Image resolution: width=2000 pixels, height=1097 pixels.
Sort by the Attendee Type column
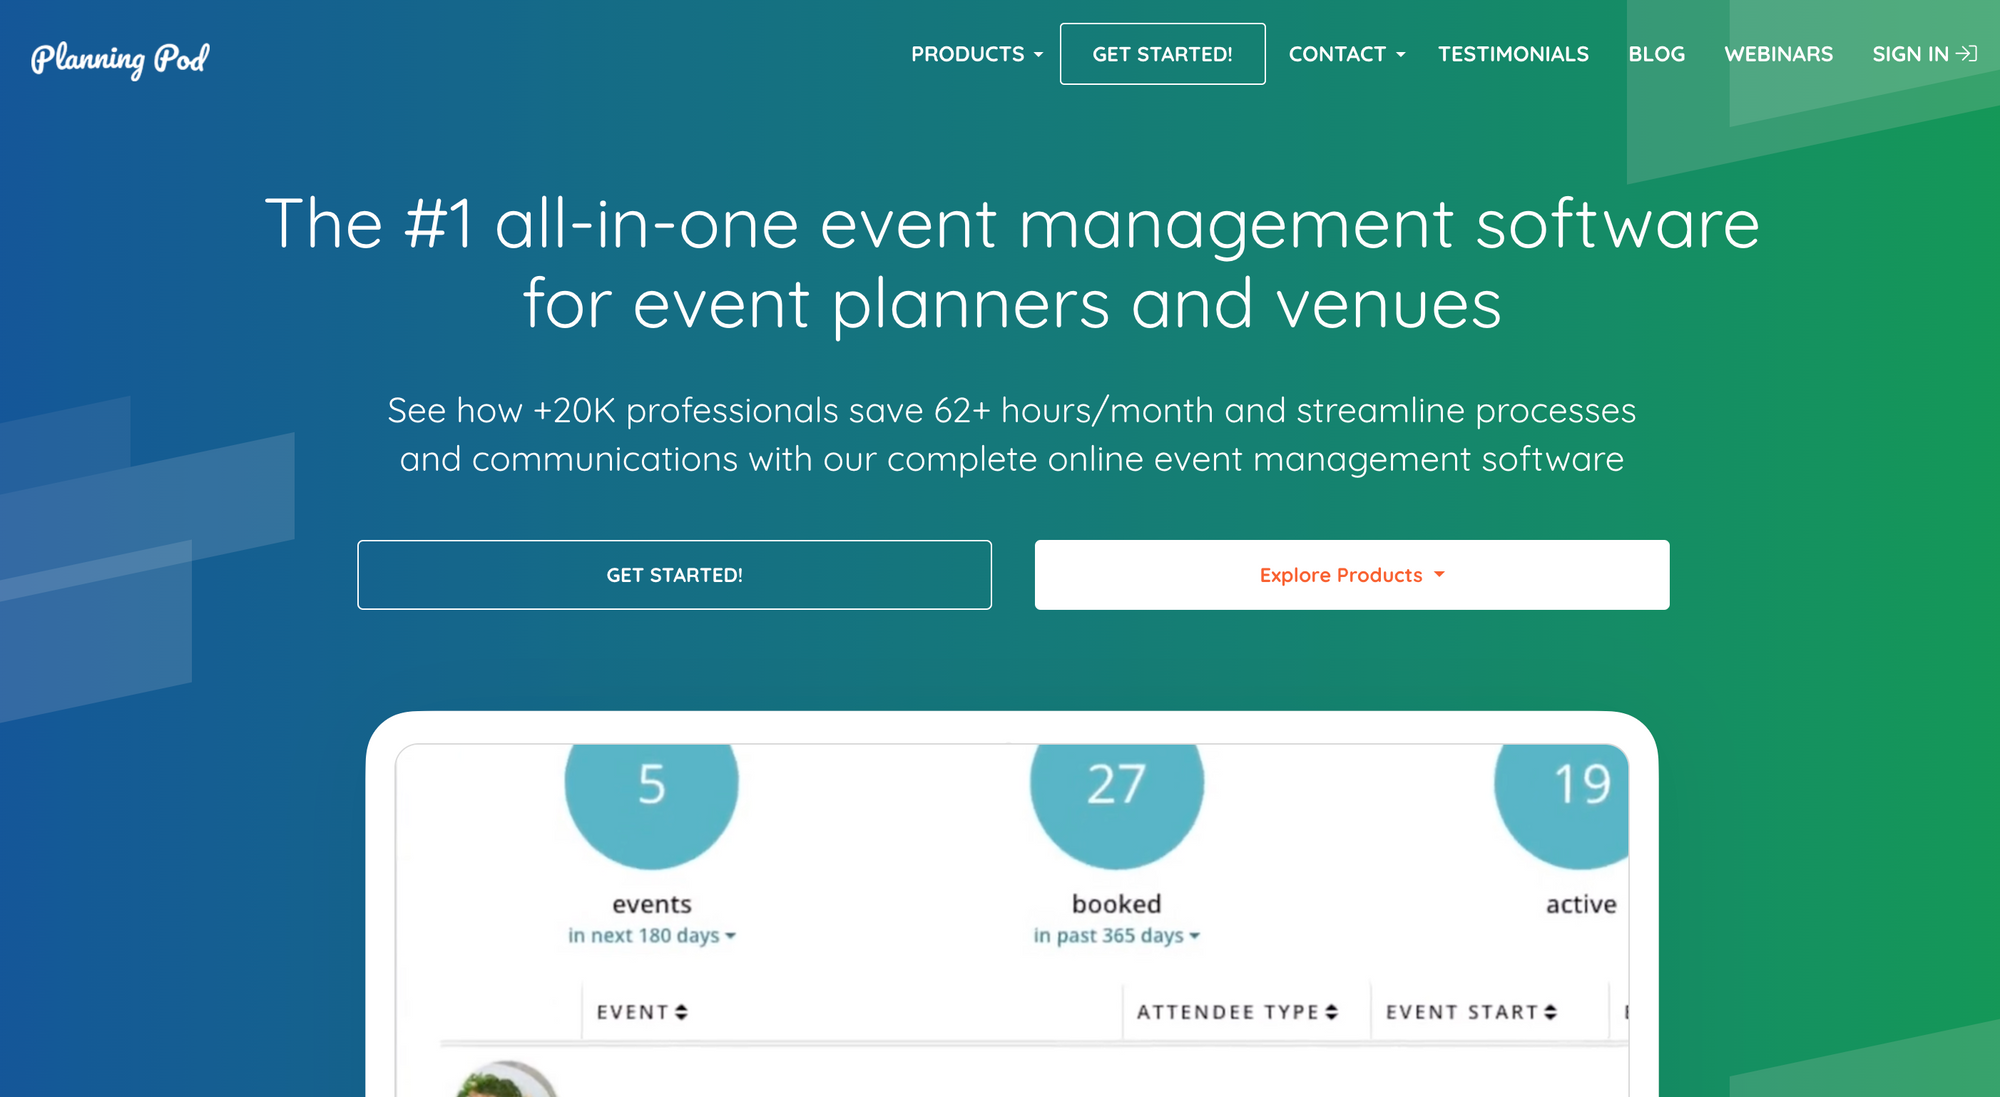pos(1237,1012)
